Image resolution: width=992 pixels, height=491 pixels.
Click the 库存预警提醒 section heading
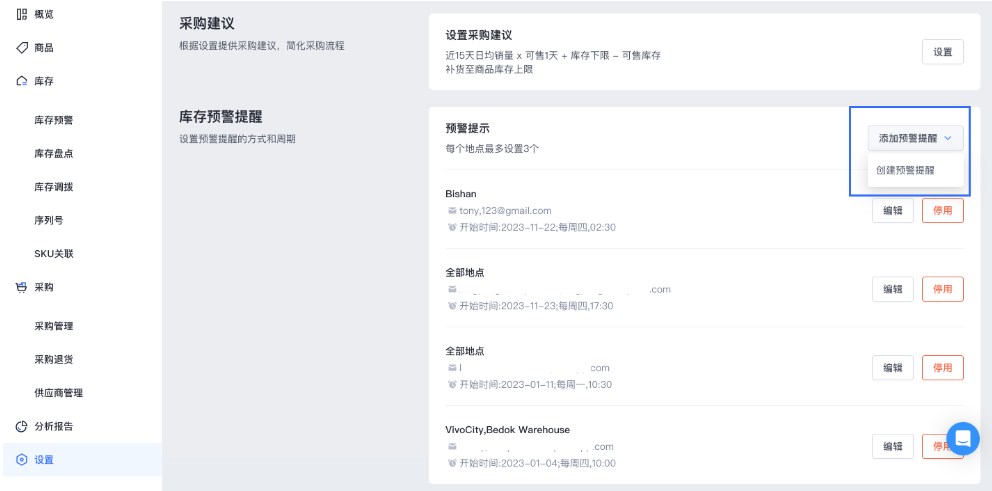pos(221,117)
